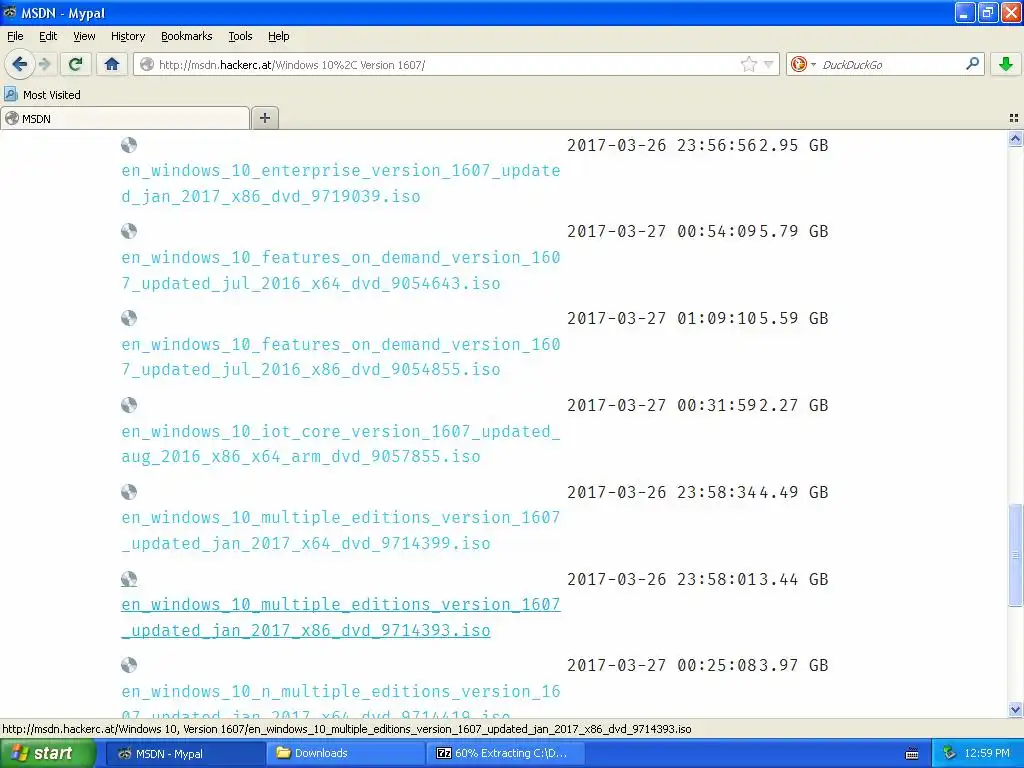Download features on demand x86 9054855 iso
1024x768 pixels.
(340, 357)
